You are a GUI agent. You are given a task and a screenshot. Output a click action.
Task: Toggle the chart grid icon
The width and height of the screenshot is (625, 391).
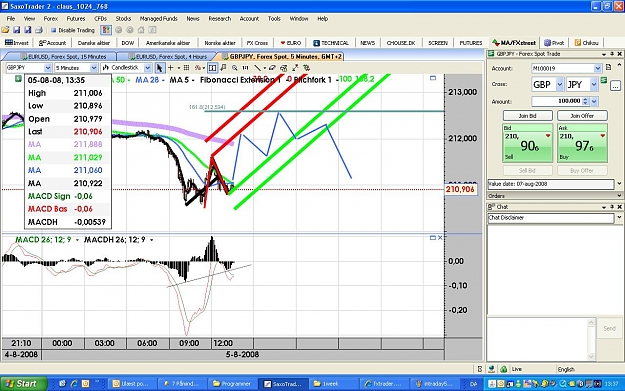pyautogui.click(x=186, y=68)
